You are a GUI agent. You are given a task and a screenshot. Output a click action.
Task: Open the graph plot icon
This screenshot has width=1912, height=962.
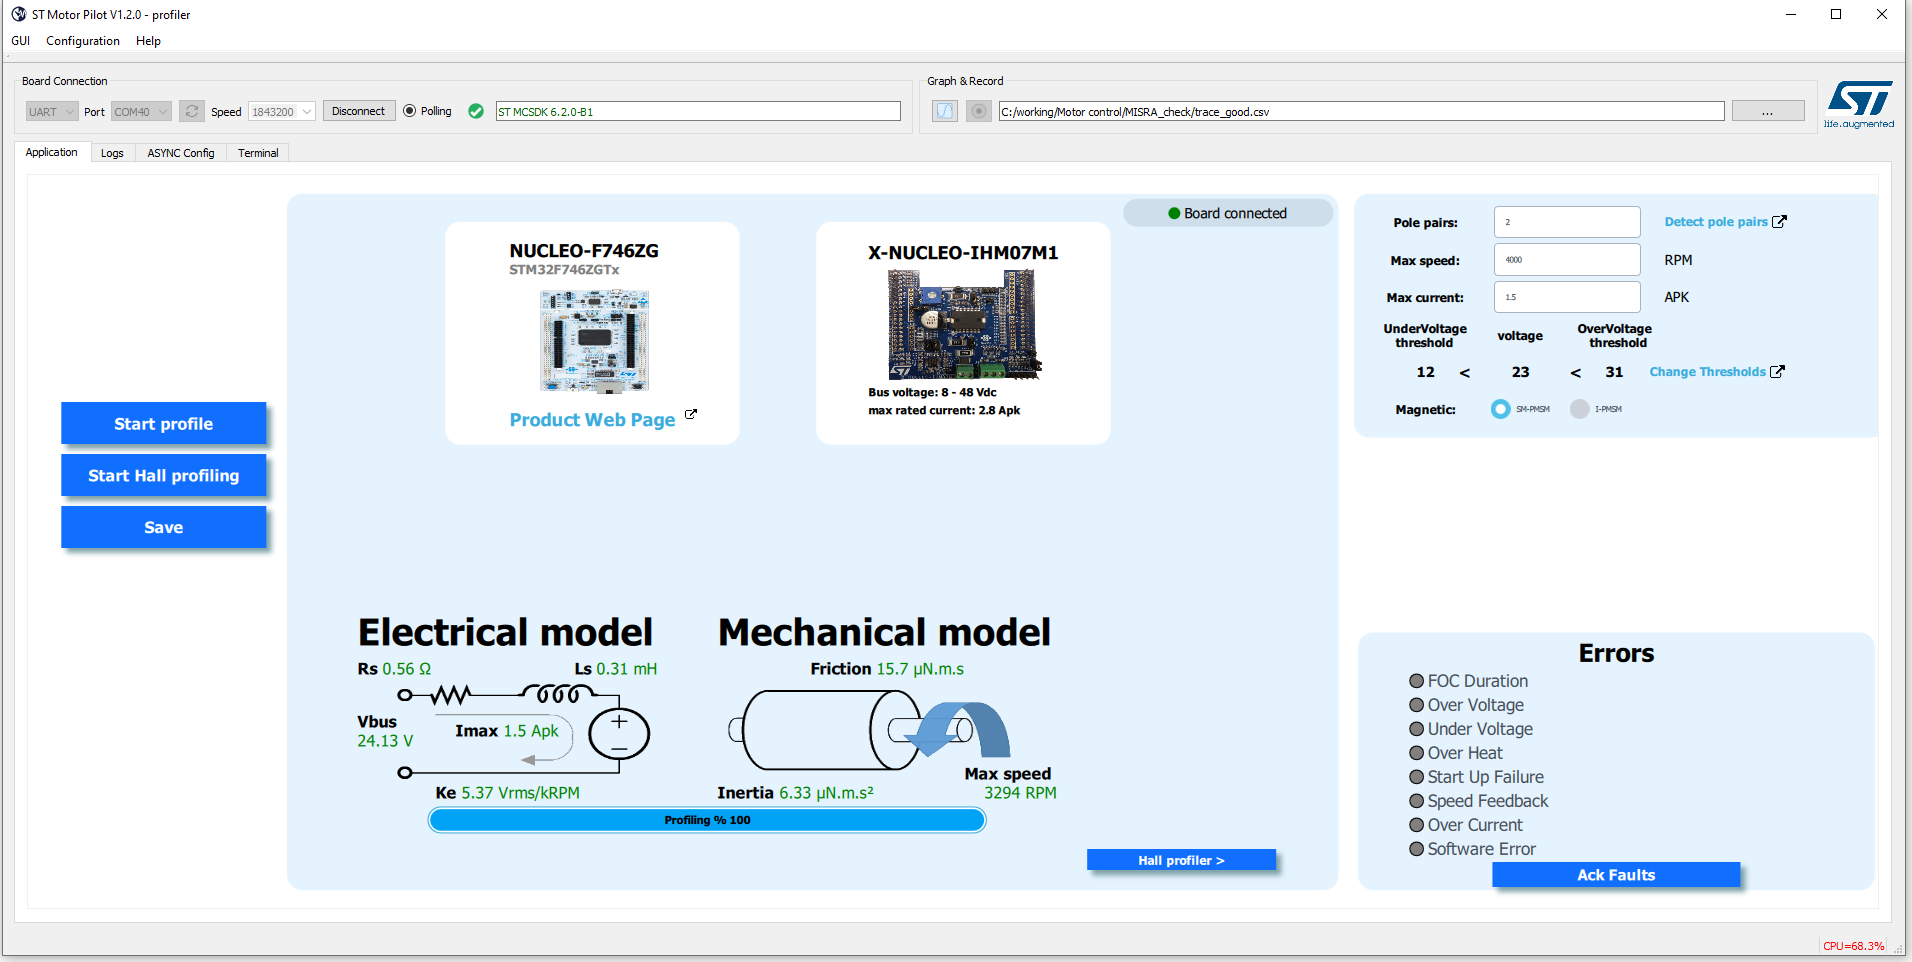(945, 111)
